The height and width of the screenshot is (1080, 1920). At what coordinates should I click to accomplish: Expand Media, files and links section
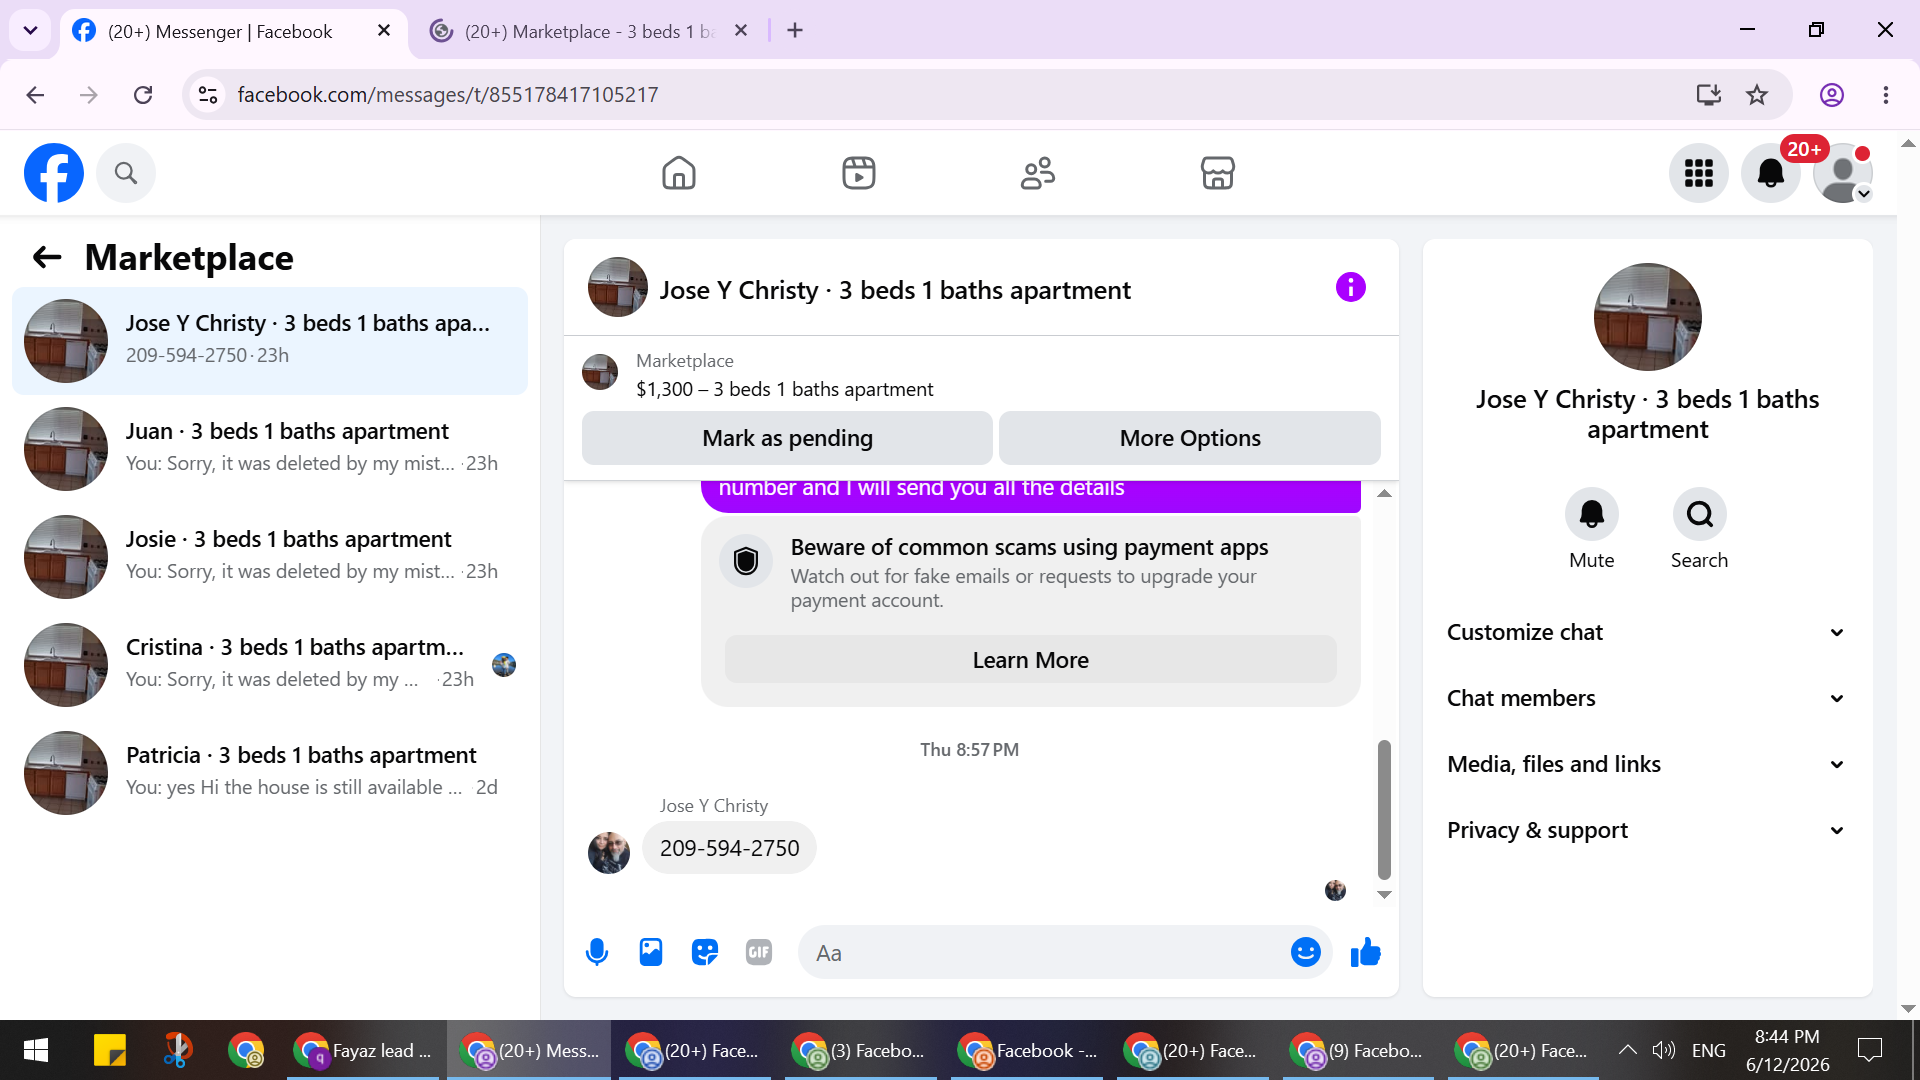click(1646, 764)
